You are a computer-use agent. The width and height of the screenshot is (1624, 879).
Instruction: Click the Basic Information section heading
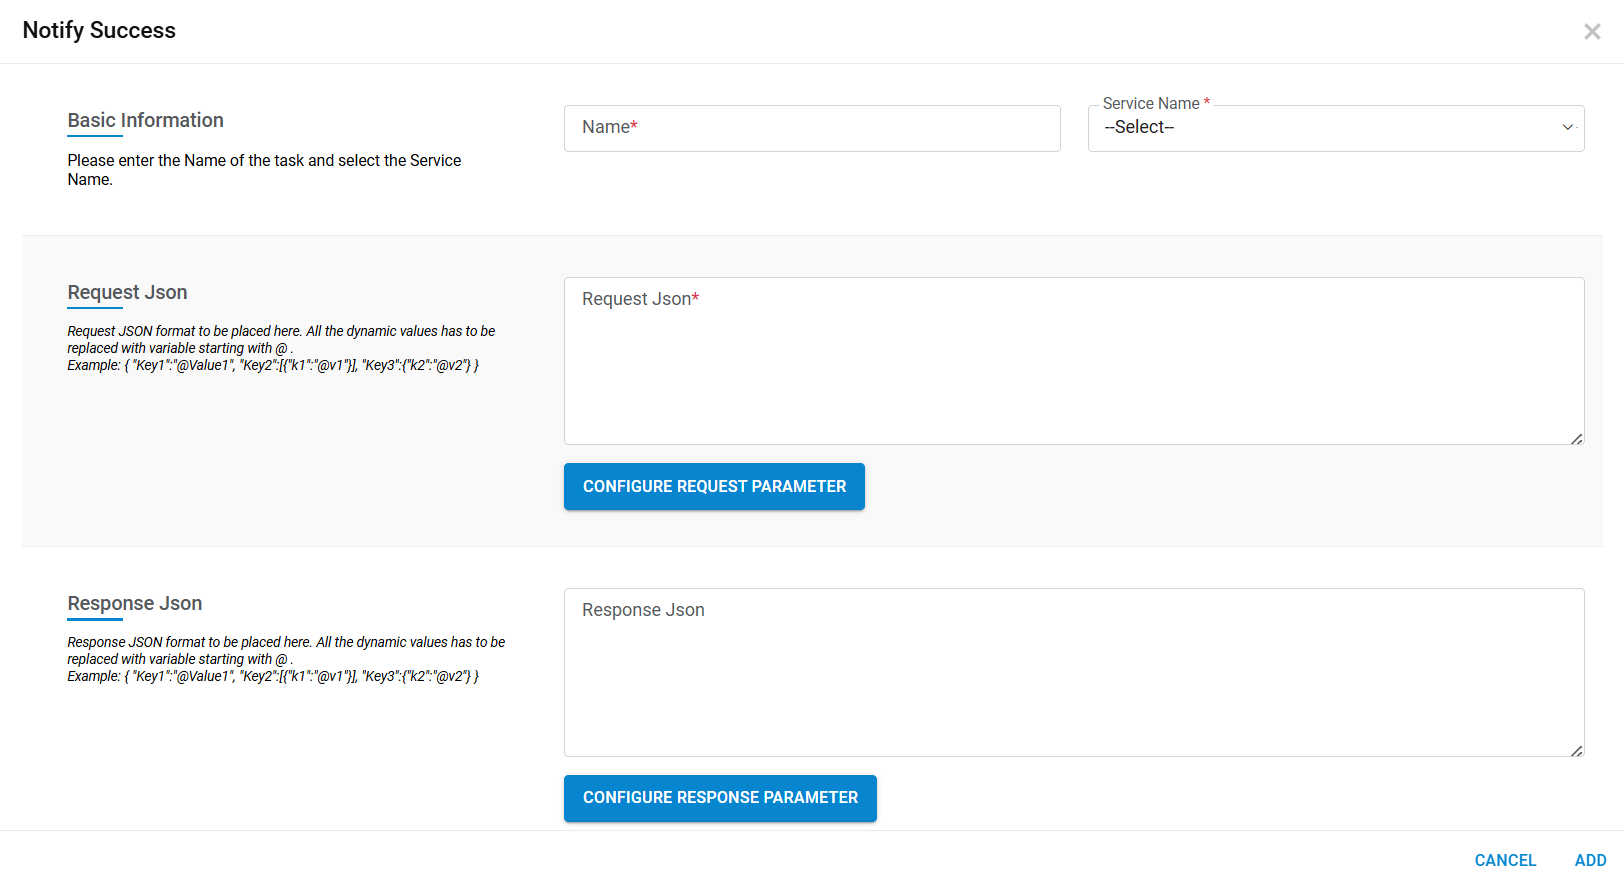(145, 121)
